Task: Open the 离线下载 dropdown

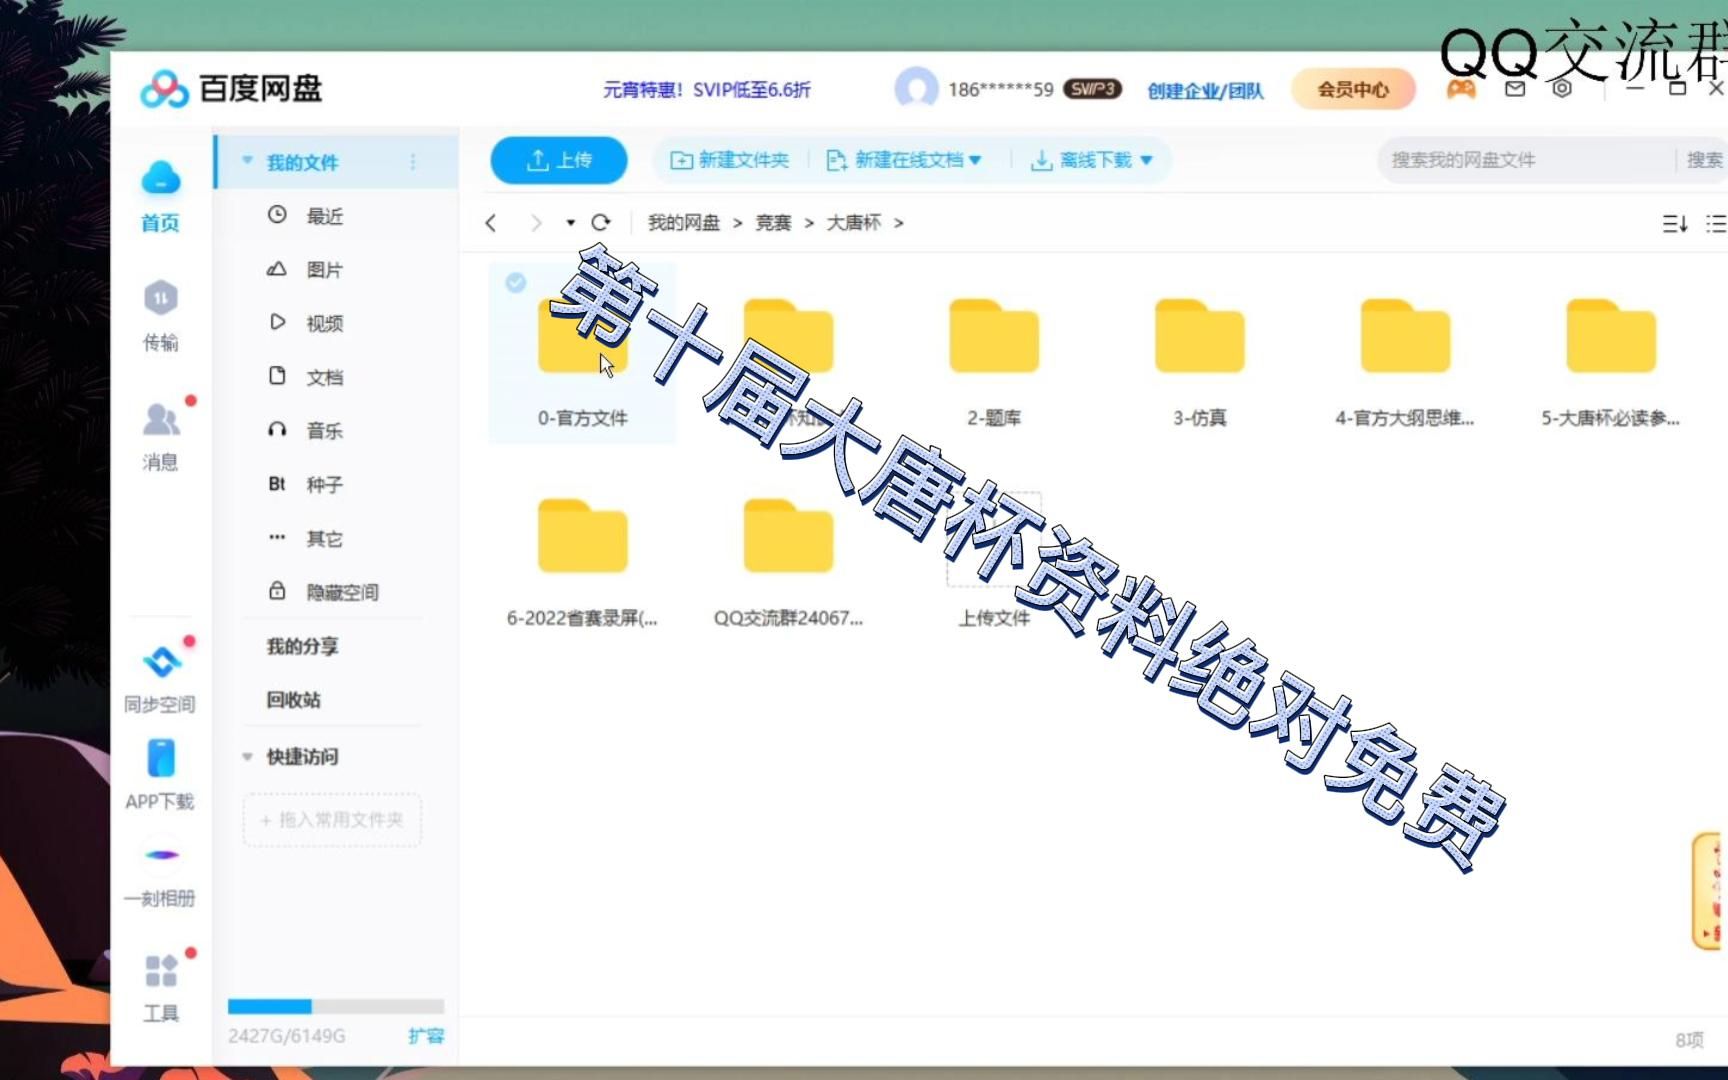Action: (x=1092, y=160)
